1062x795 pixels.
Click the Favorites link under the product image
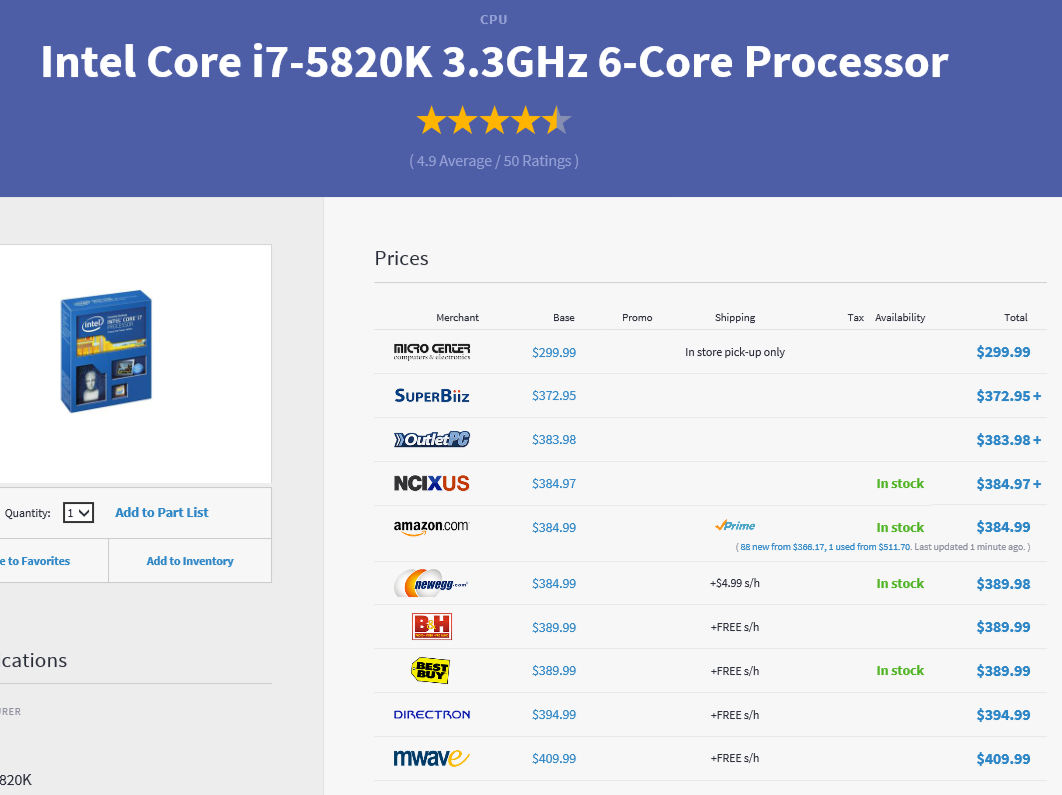pos(35,561)
